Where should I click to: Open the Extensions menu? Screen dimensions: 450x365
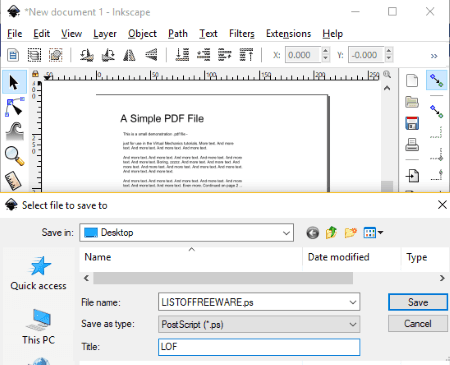tap(289, 34)
